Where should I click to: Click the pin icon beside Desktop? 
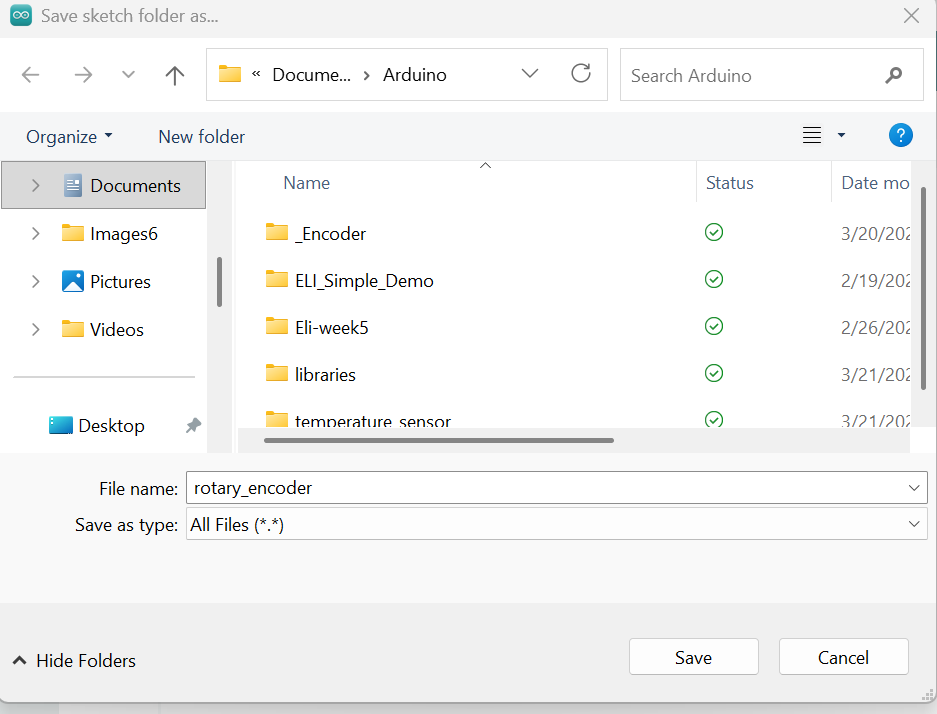coord(193,426)
